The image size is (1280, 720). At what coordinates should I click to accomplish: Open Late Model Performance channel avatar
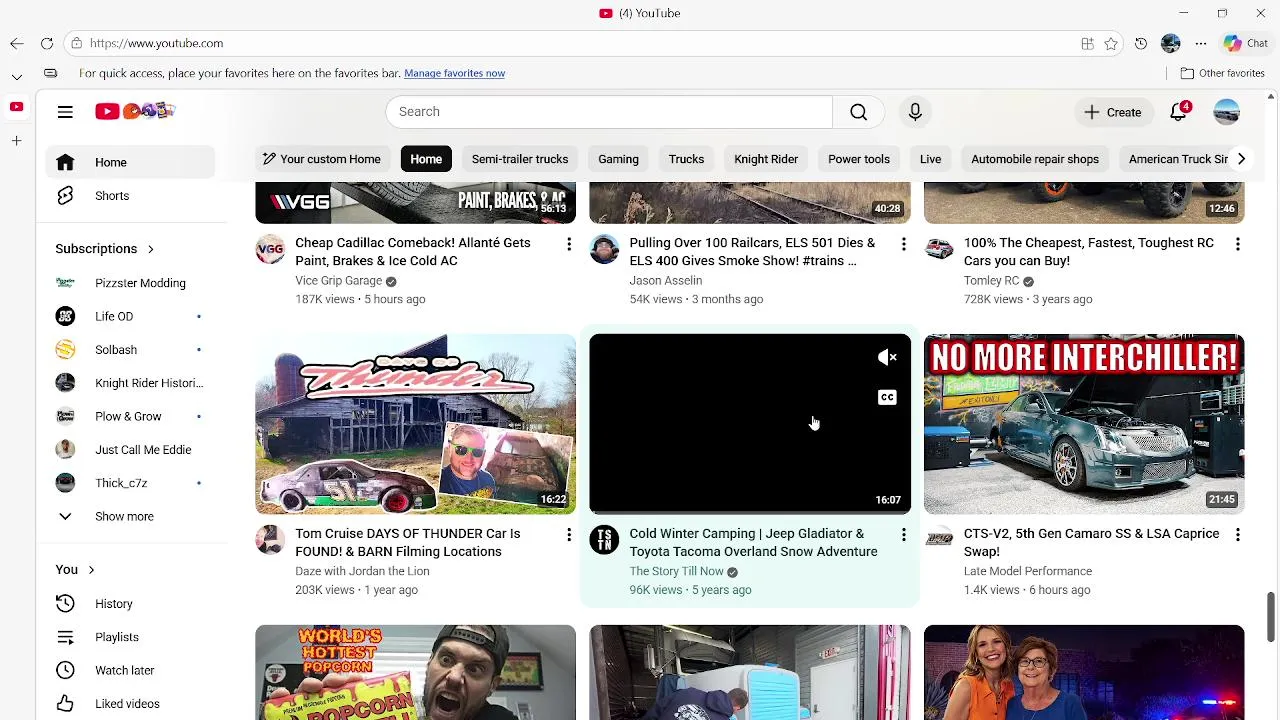pos(938,540)
